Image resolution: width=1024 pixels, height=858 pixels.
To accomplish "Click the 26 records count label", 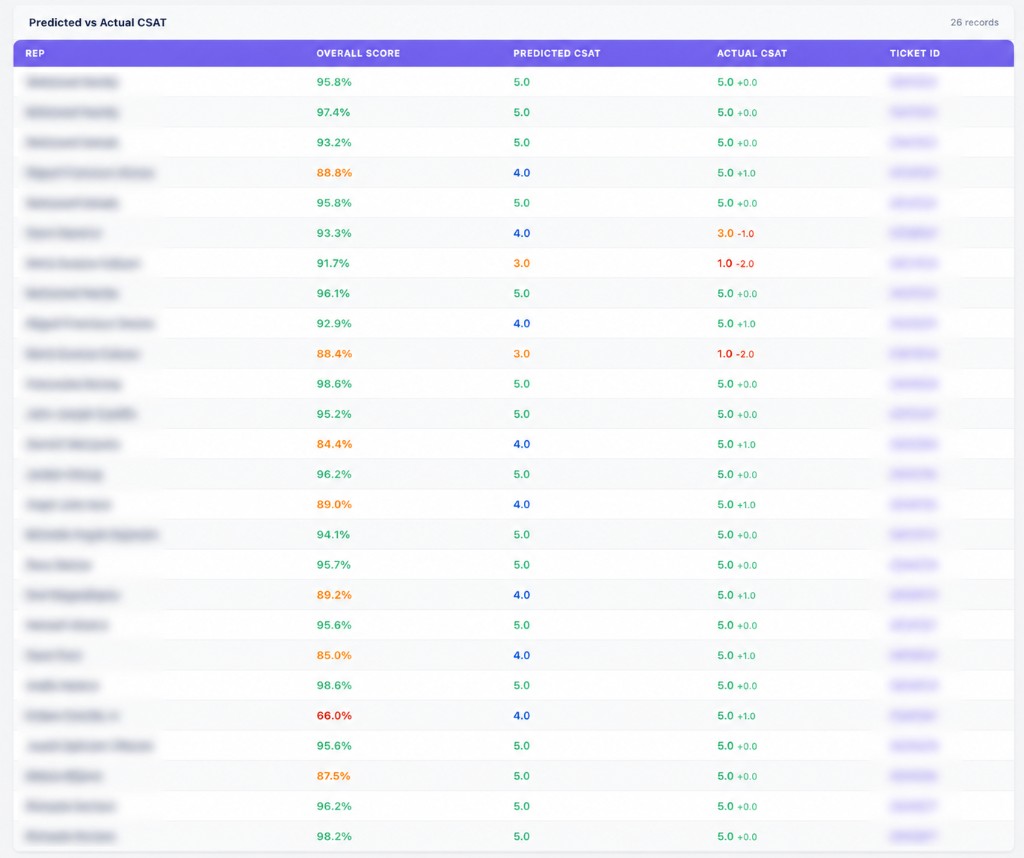I will point(974,22).
